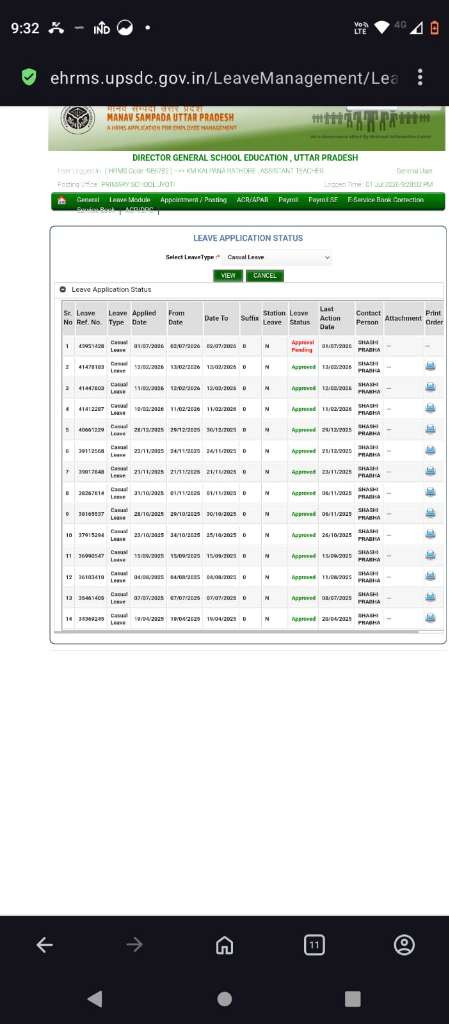
Task: Open the General menu
Action: pyautogui.click(x=87, y=200)
